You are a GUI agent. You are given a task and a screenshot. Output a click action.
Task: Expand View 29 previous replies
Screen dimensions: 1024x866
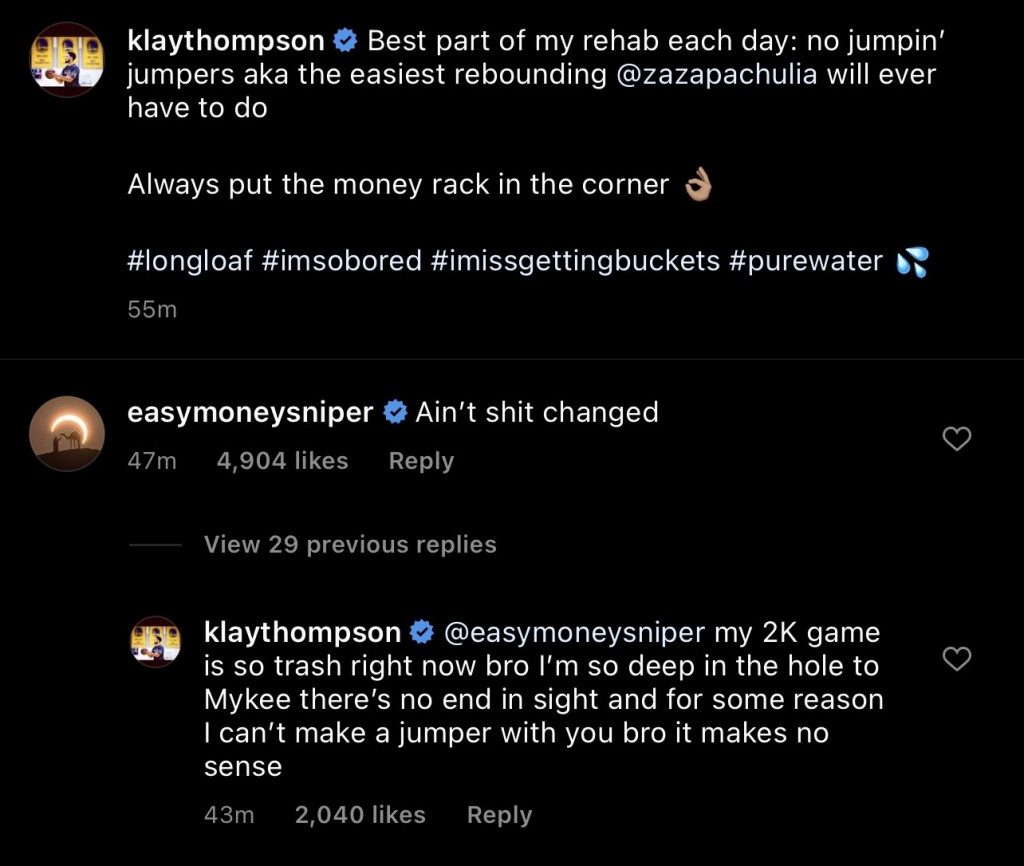coord(350,545)
